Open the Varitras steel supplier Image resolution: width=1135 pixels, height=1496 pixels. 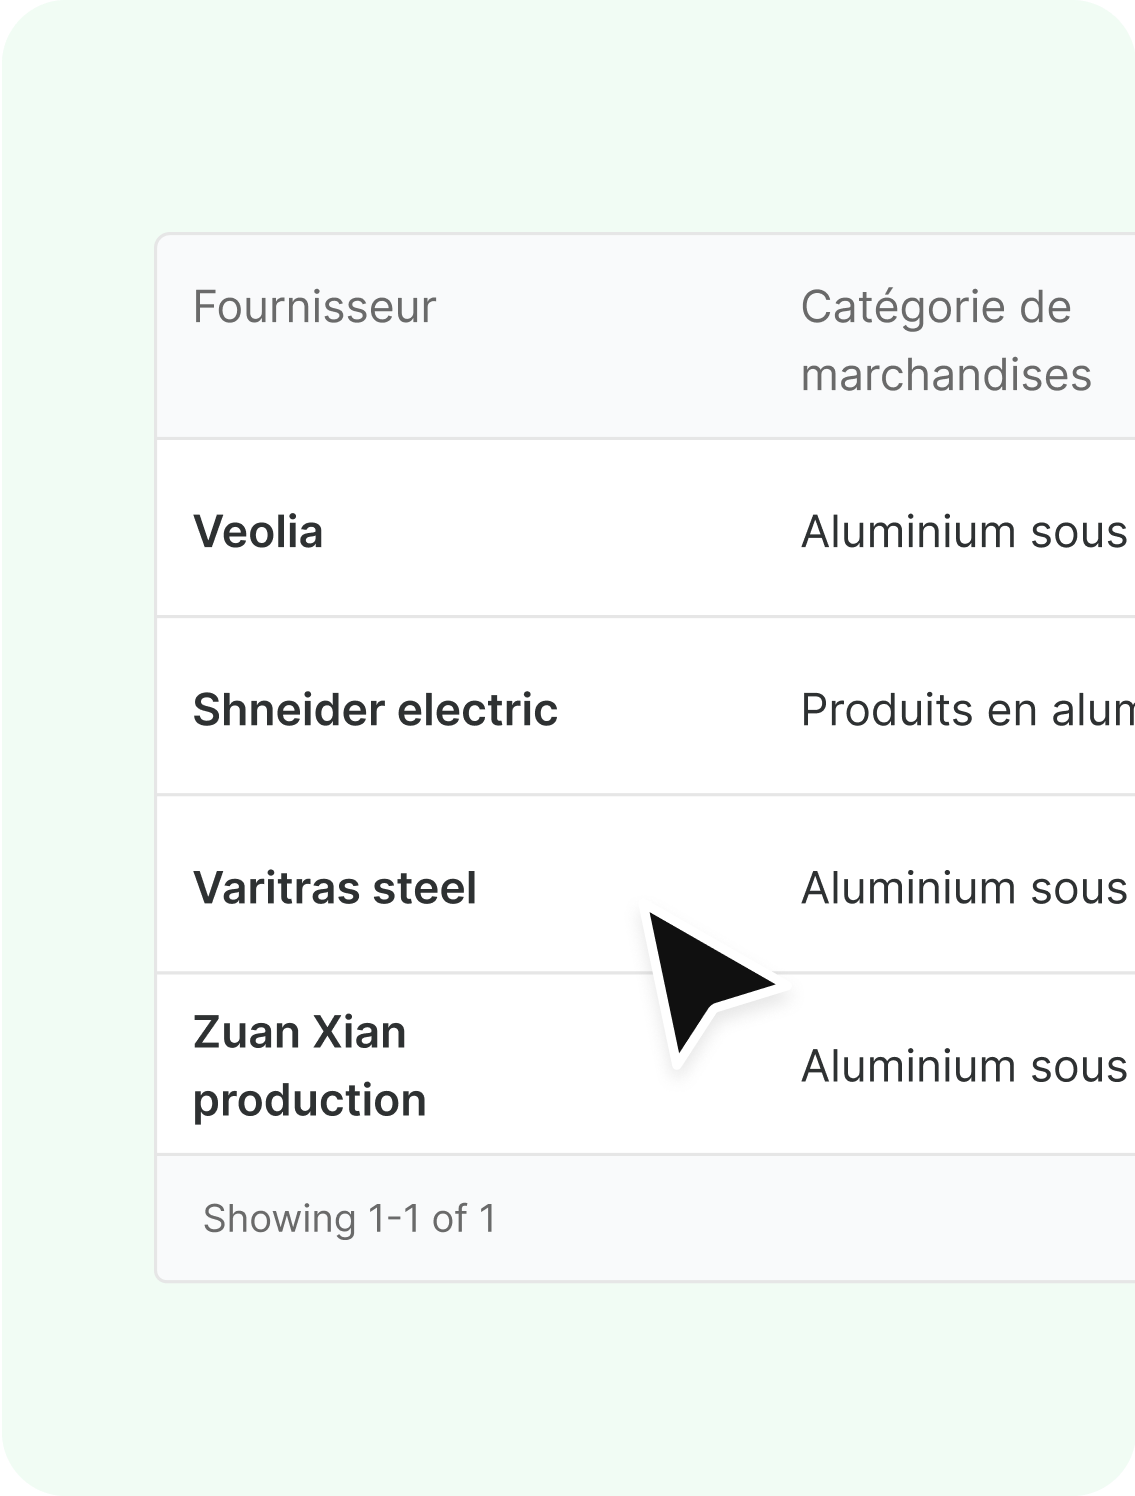(x=334, y=888)
